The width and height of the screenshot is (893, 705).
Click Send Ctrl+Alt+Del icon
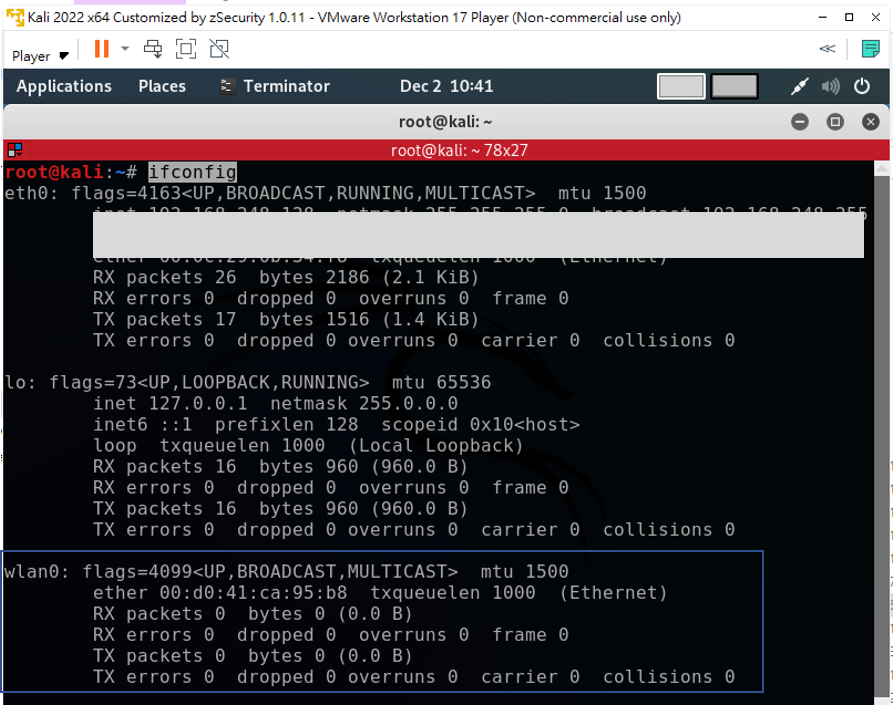[x=153, y=49]
